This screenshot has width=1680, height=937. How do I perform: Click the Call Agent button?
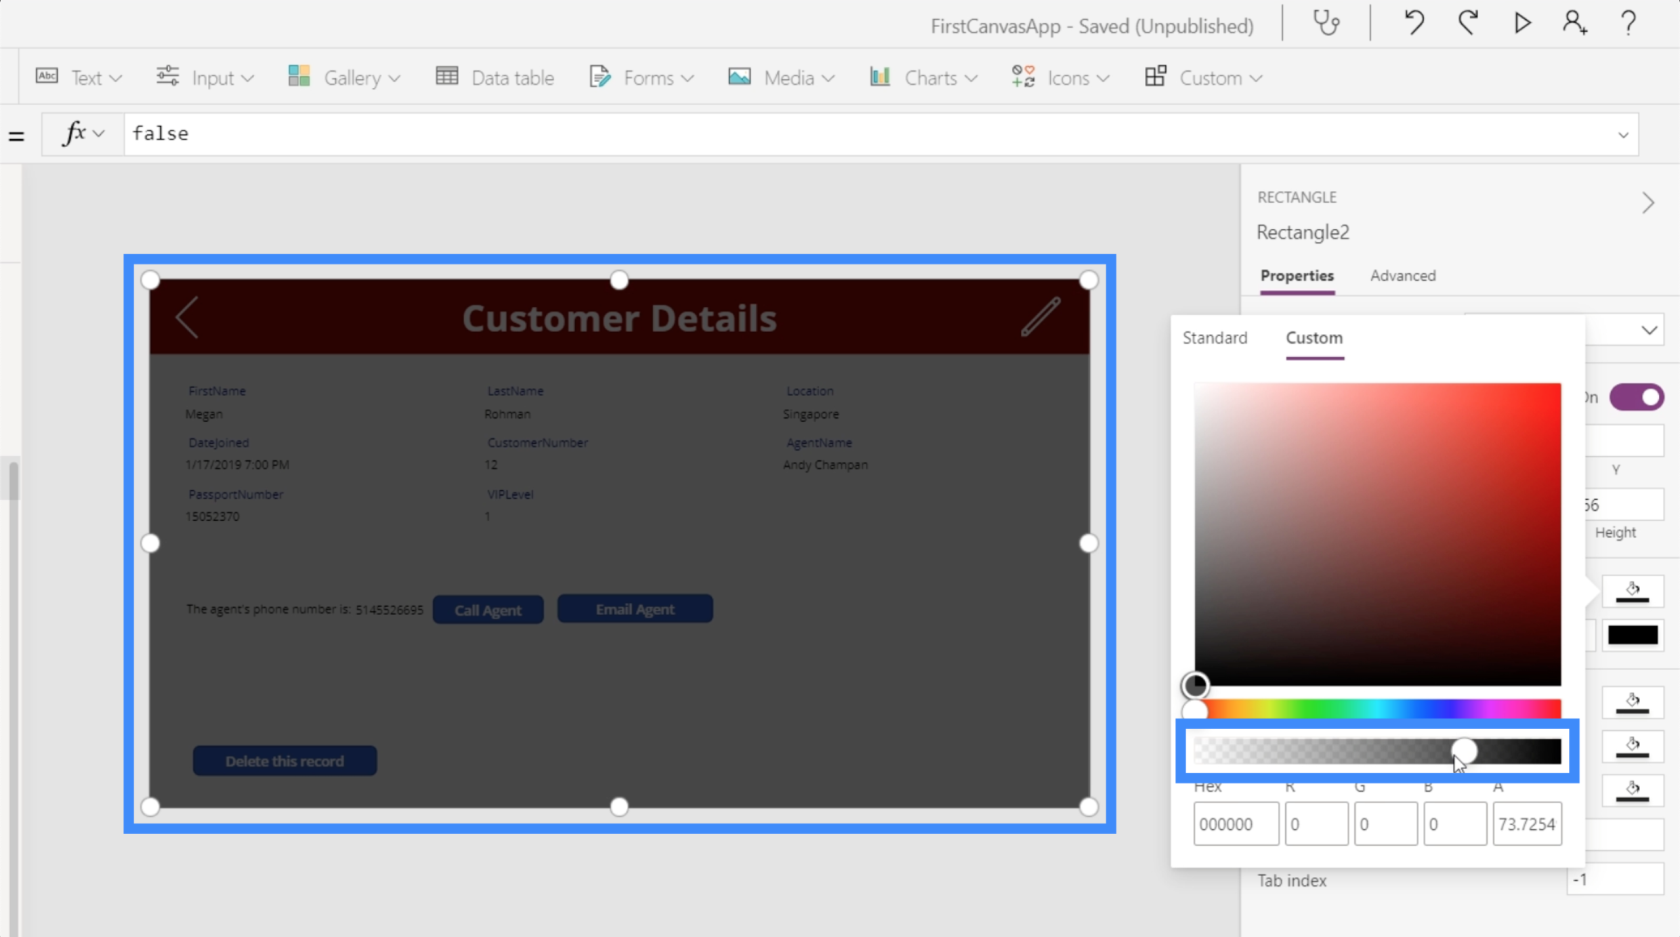pos(488,610)
